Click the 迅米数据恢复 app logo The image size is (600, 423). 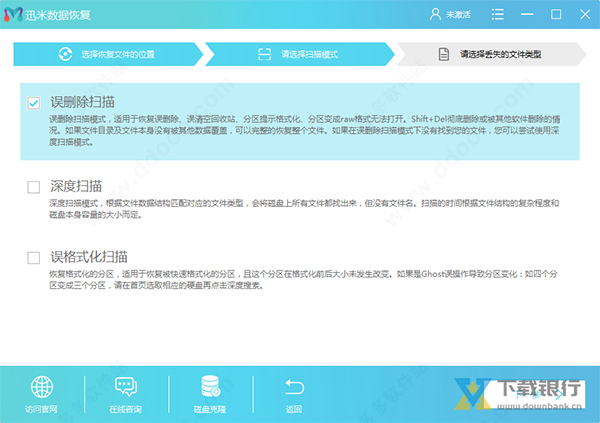(x=13, y=15)
